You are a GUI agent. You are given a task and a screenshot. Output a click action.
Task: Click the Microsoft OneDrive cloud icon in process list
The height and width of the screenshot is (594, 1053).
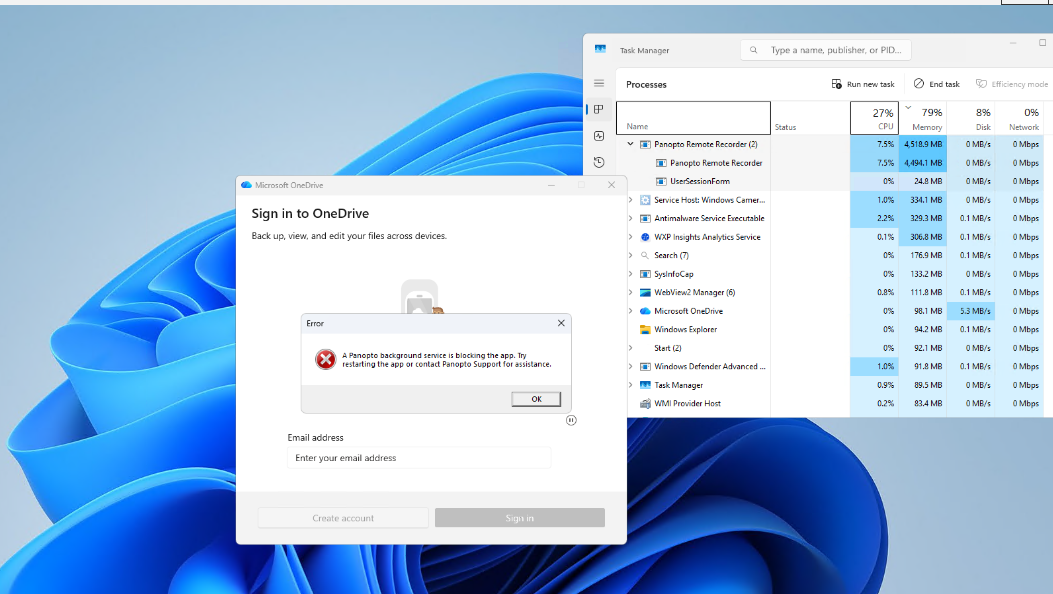pyautogui.click(x=645, y=311)
